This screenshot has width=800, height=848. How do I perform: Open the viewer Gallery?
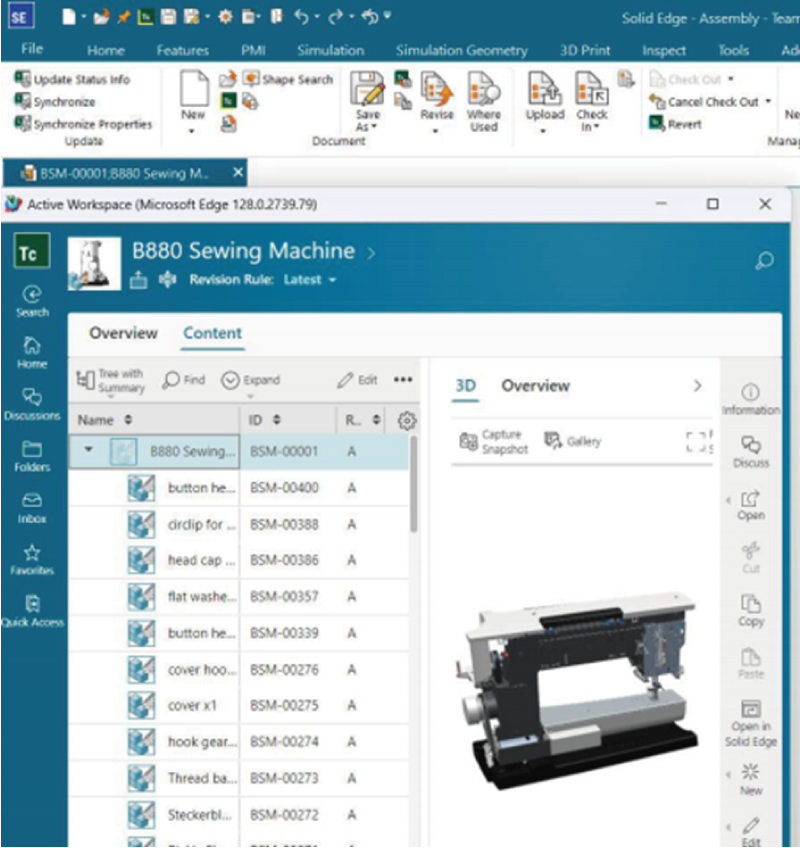tap(573, 441)
